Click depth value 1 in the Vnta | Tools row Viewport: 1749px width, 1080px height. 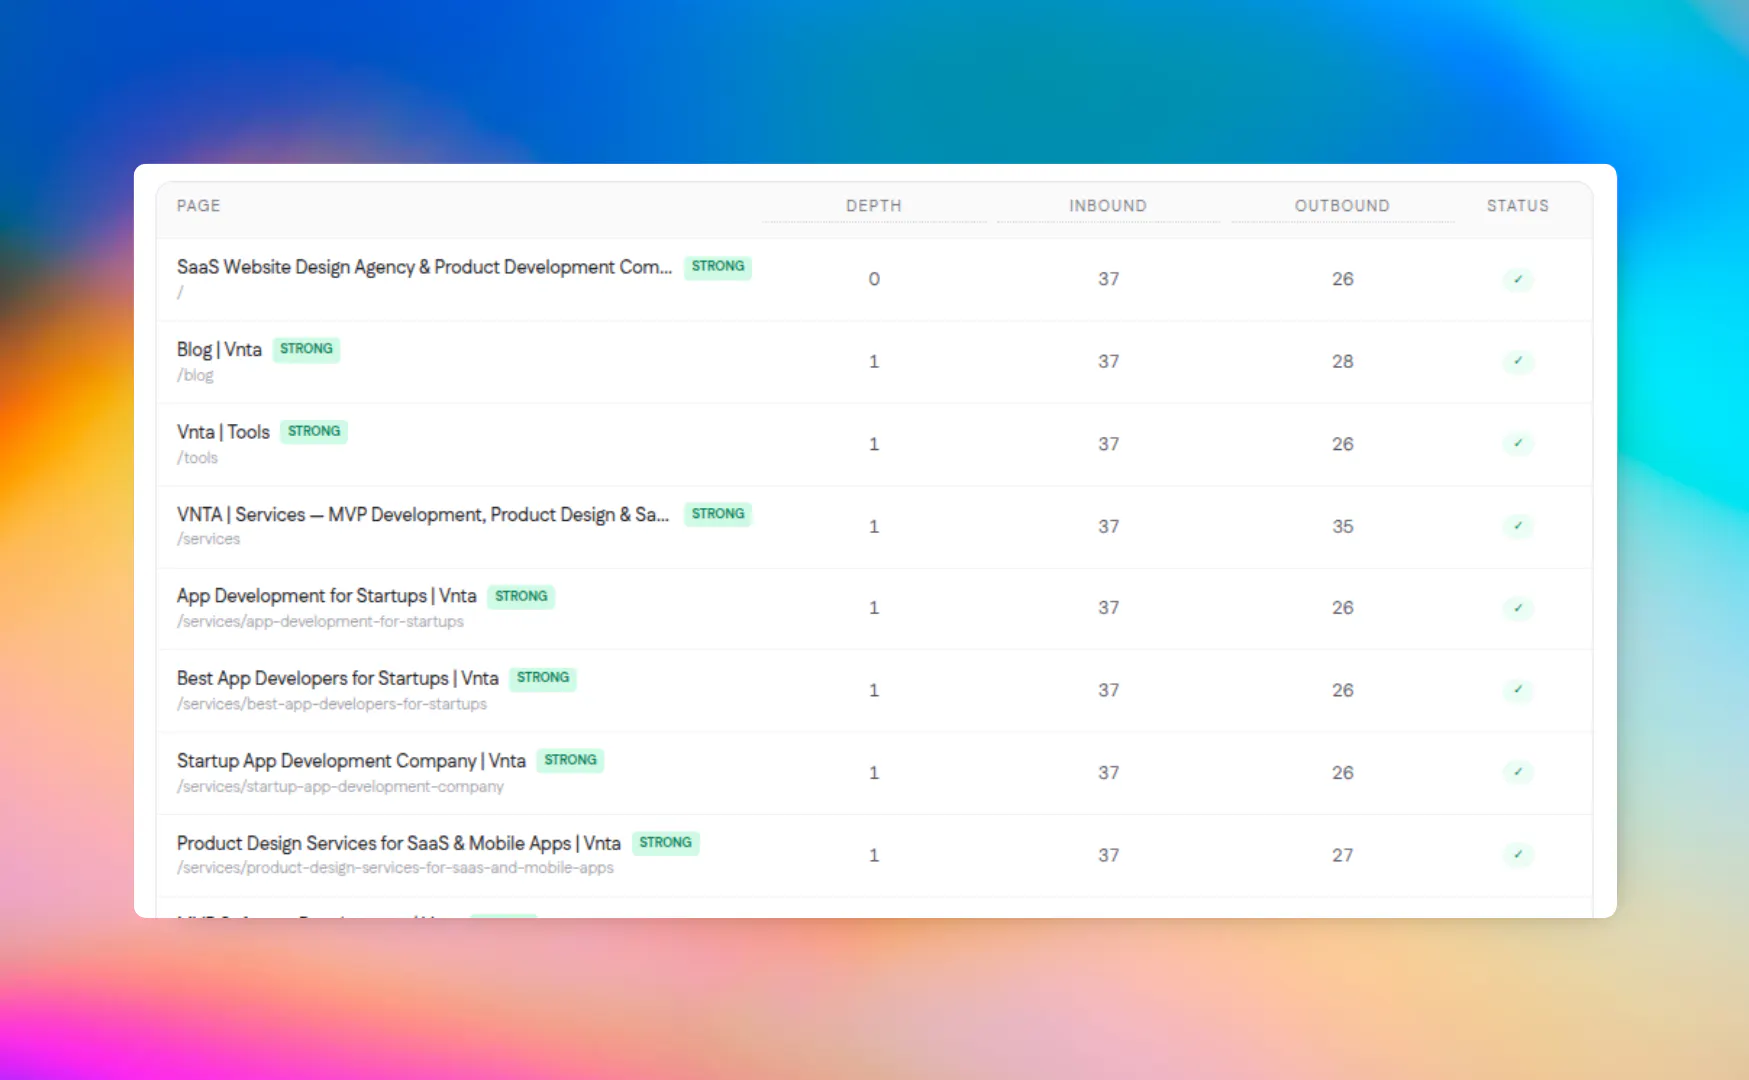(874, 444)
